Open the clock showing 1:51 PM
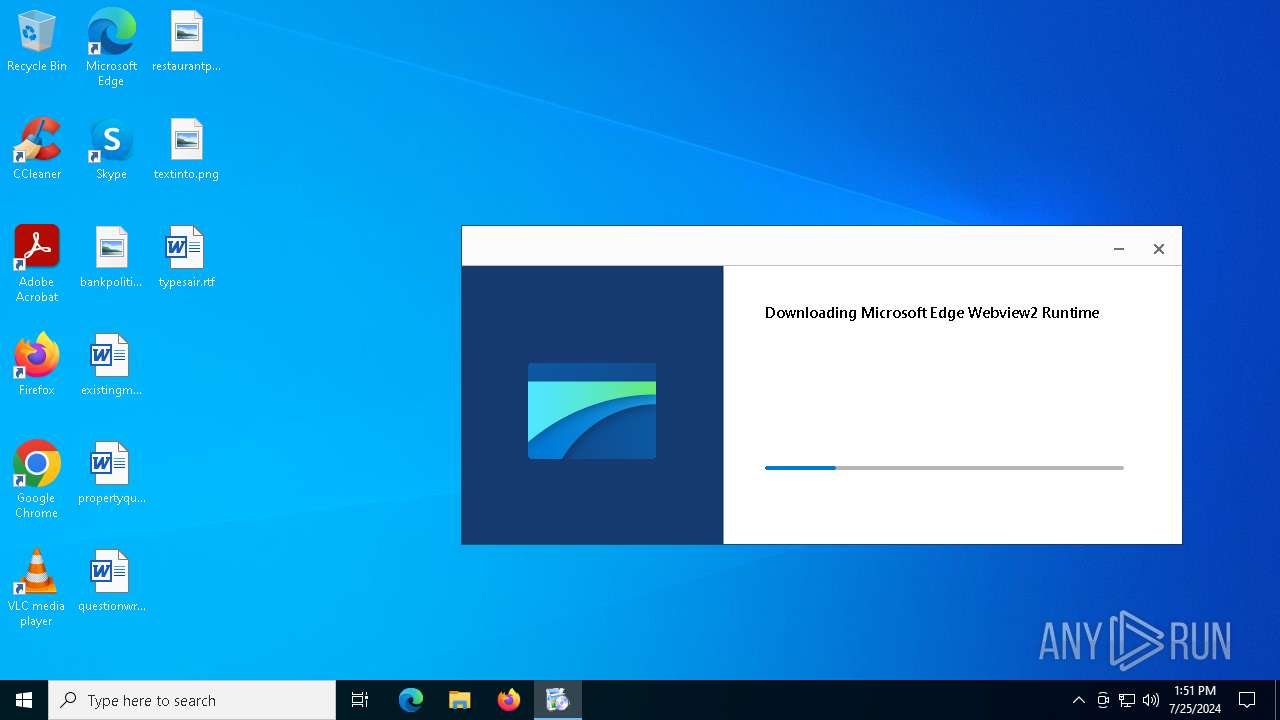The height and width of the screenshot is (720, 1280). [1196, 700]
